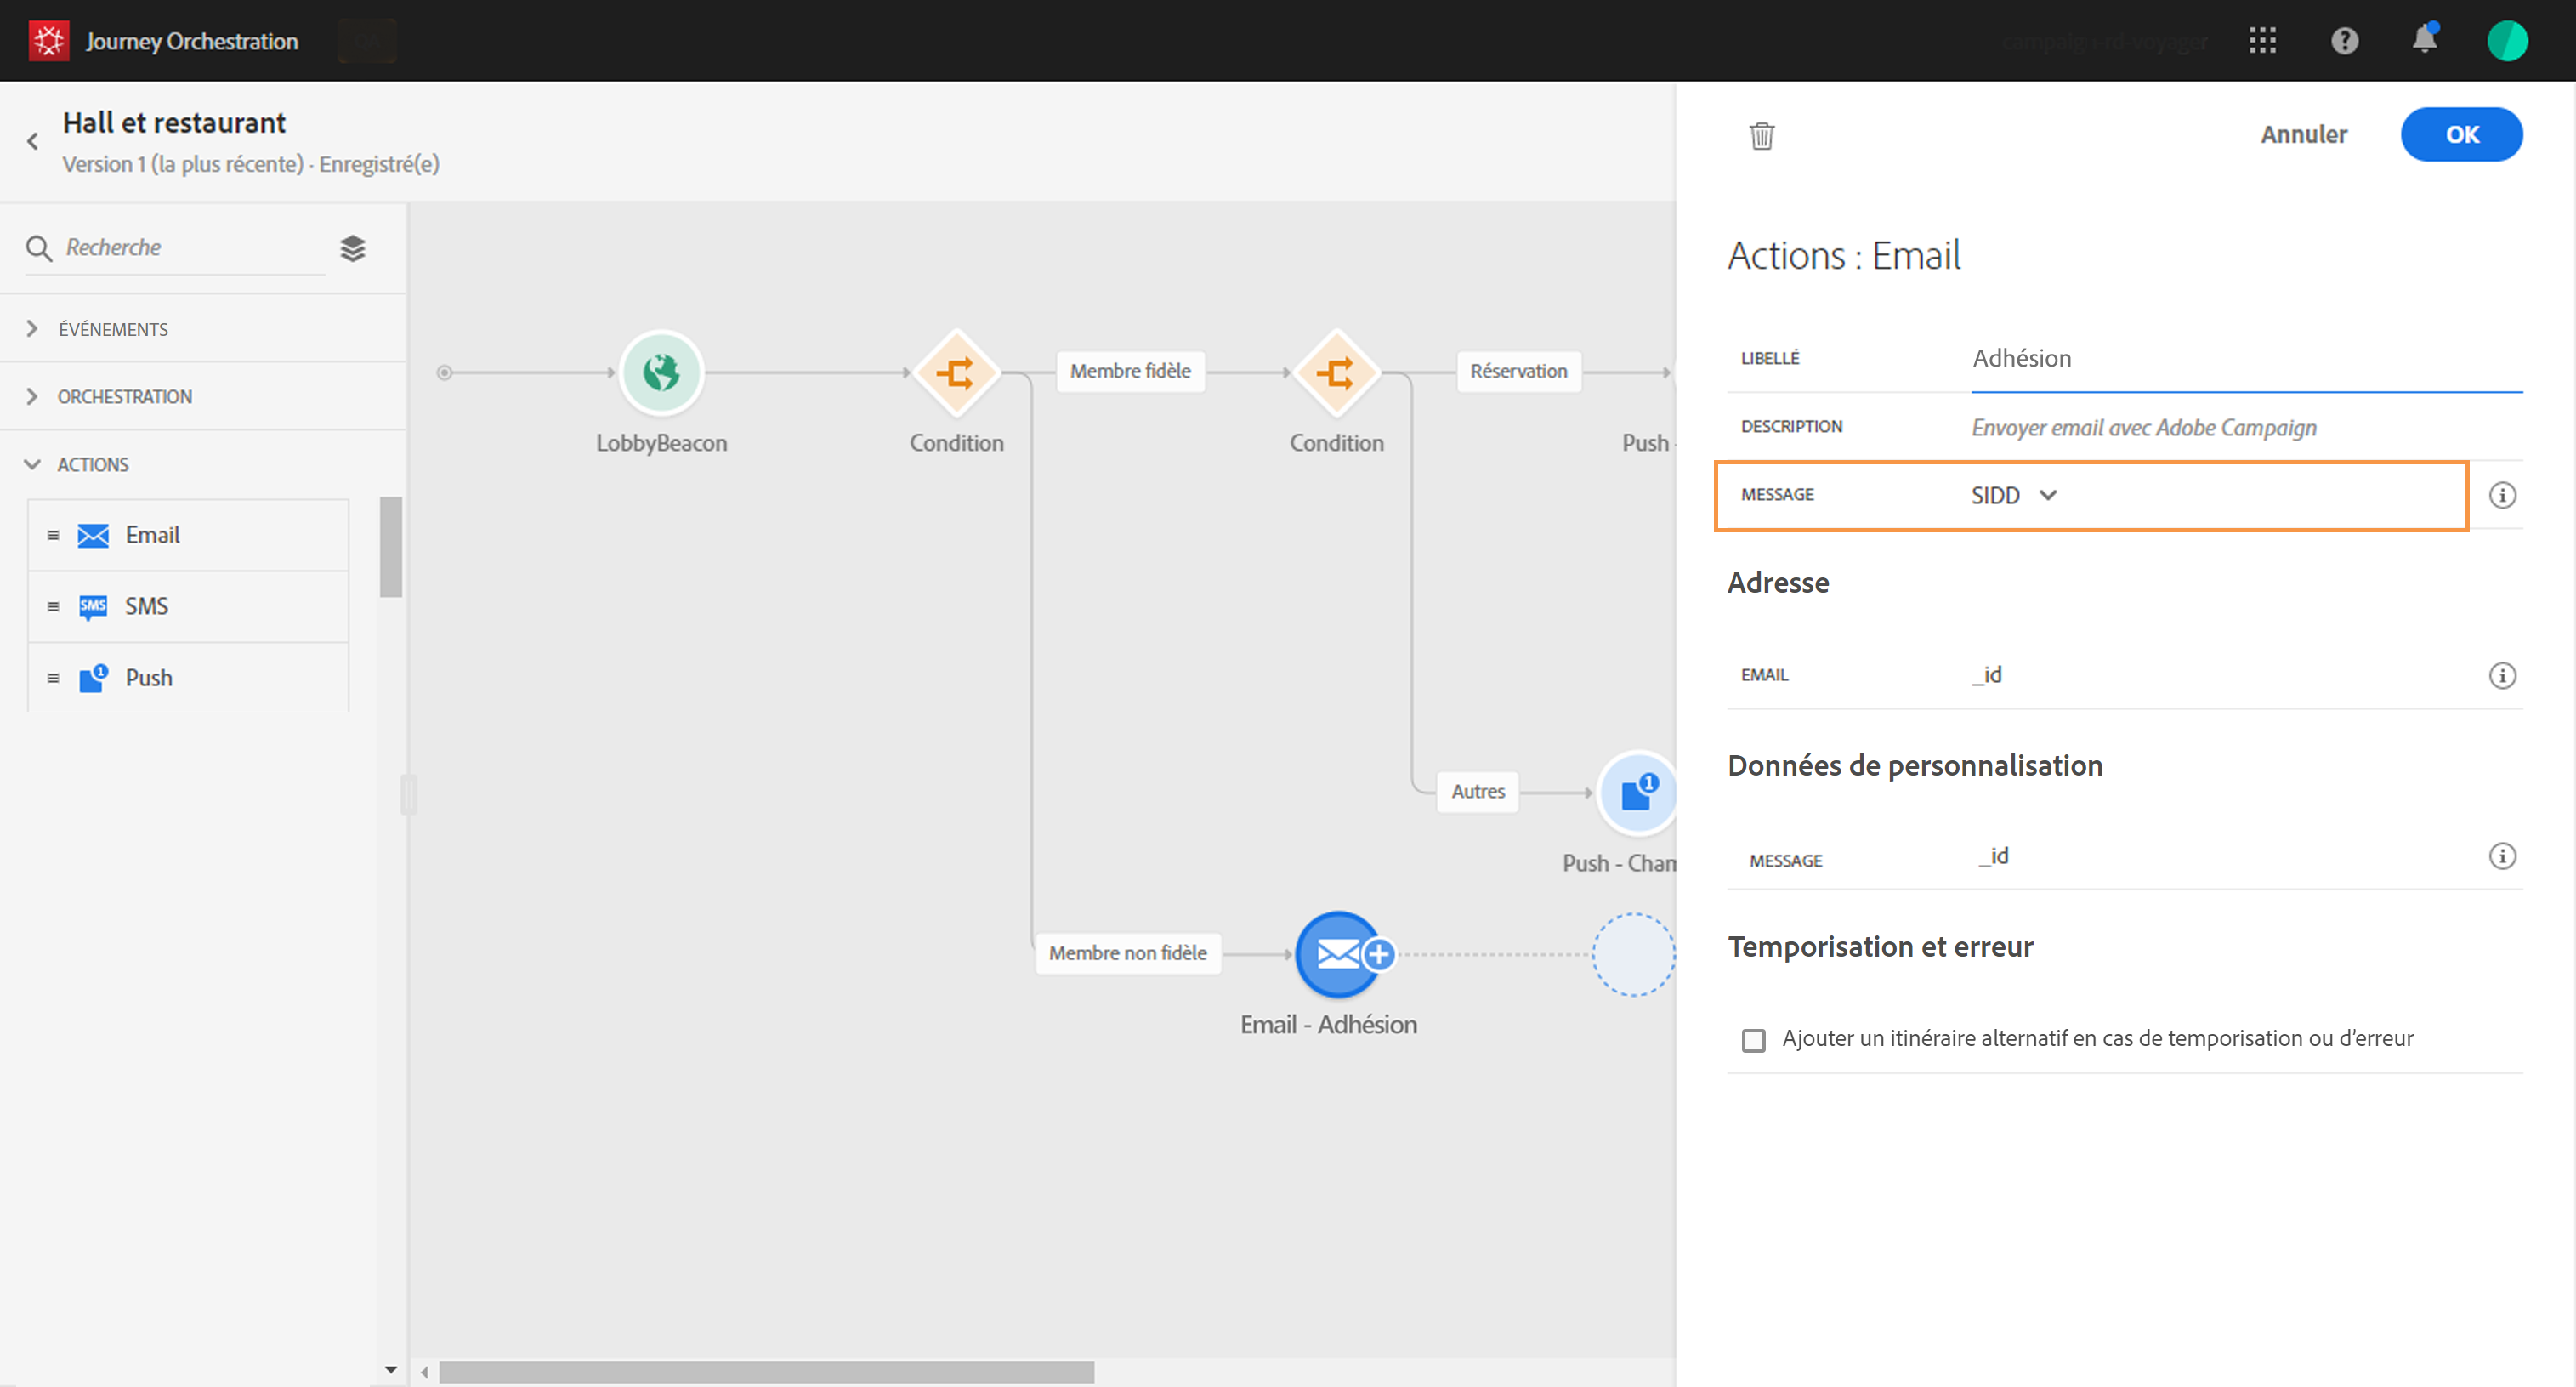Click the Recherche search field
Screen dimensions: 2576x1387
[x=190, y=248]
